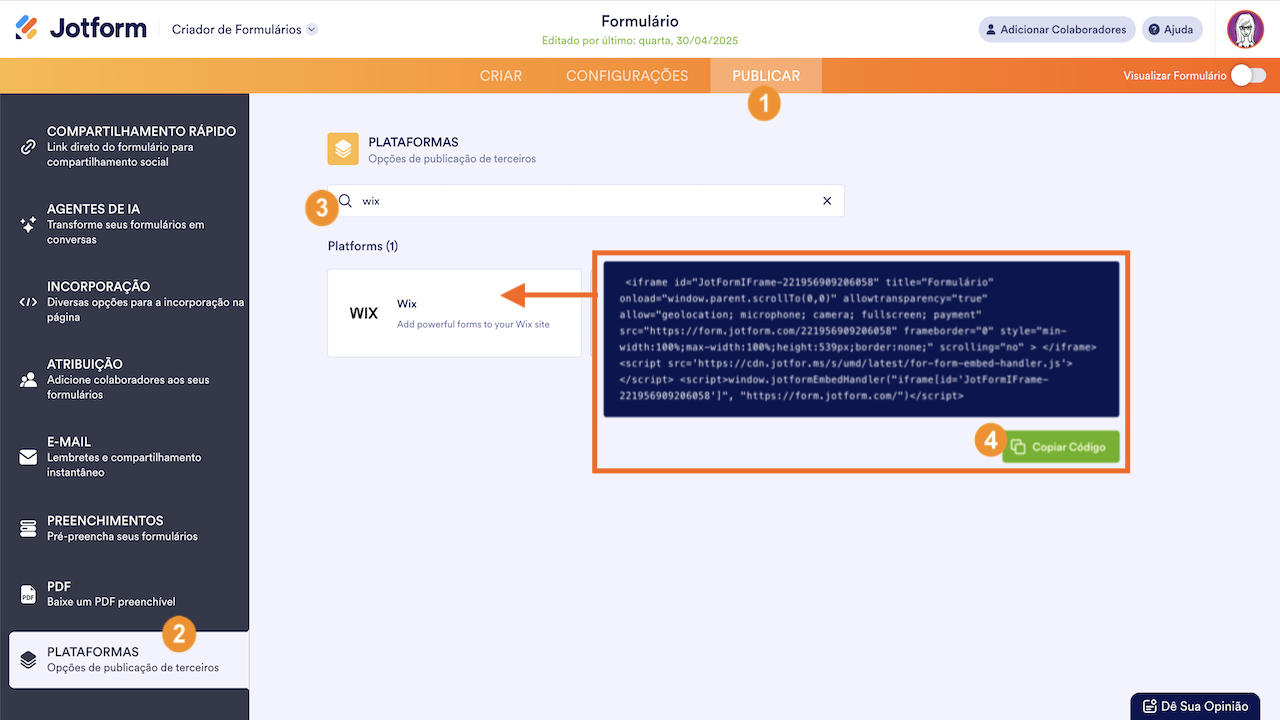1280x720 pixels.
Task: Click Adicionar Colaboradores button
Action: click(x=1057, y=30)
